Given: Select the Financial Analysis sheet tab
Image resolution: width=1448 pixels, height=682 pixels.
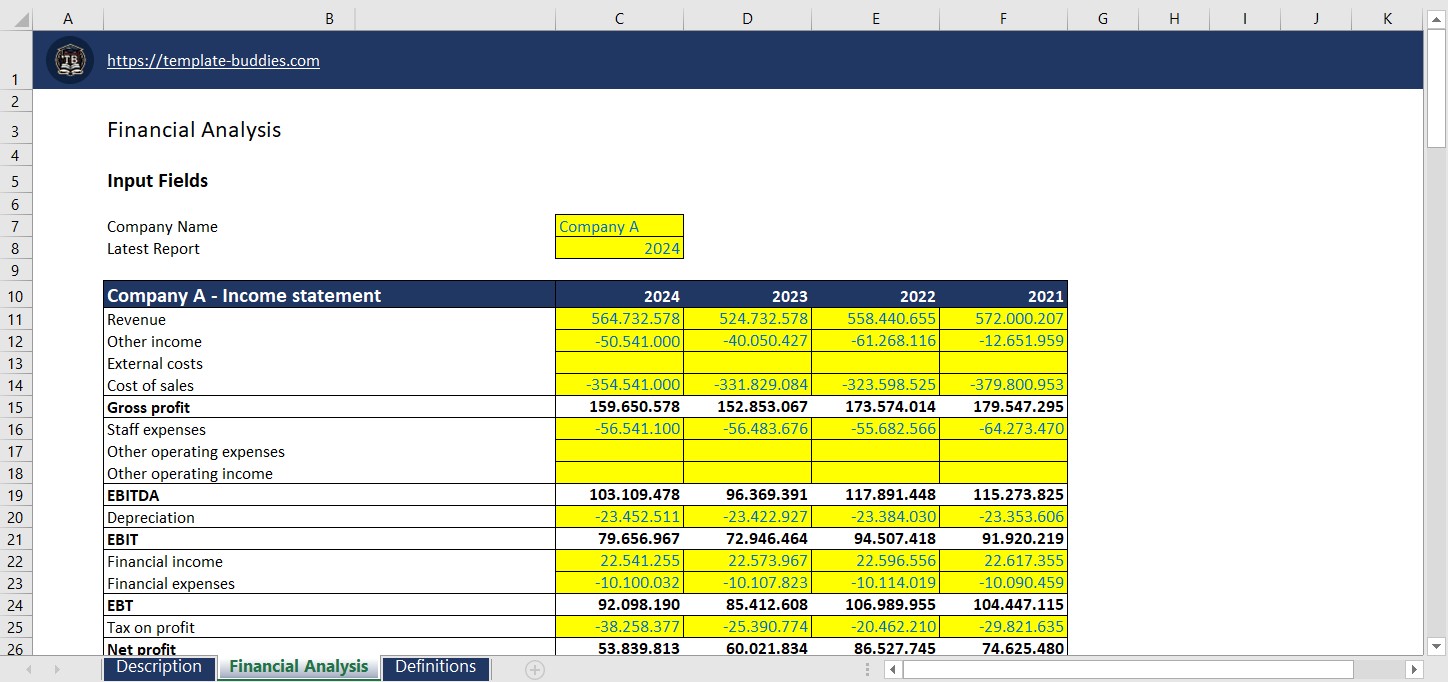Looking at the screenshot, I should click(x=299, y=667).
